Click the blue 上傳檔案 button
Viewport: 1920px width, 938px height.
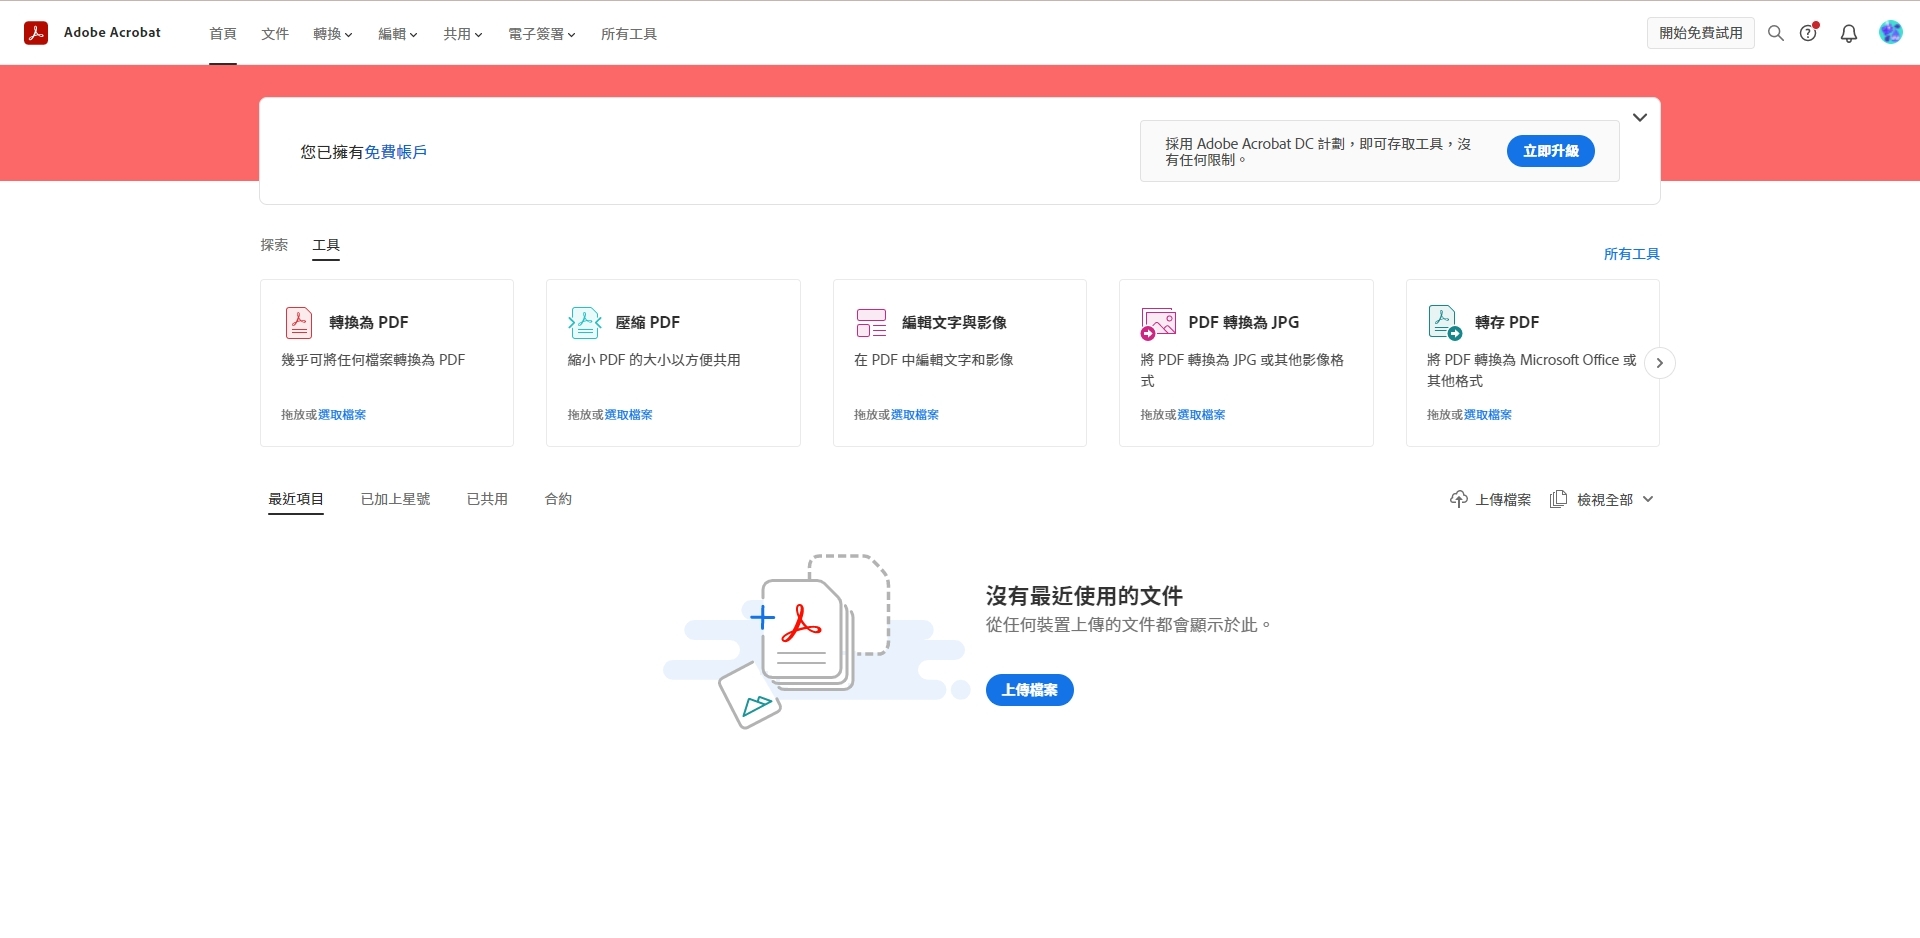tap(1029, 690)
